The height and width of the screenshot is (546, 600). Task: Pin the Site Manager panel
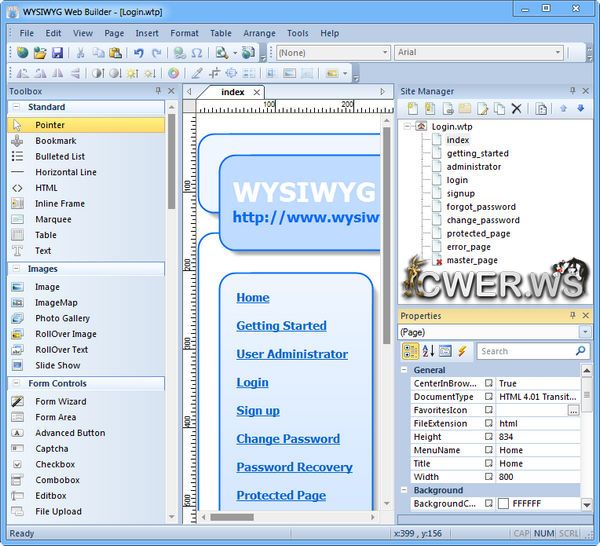tap(572, 91)
